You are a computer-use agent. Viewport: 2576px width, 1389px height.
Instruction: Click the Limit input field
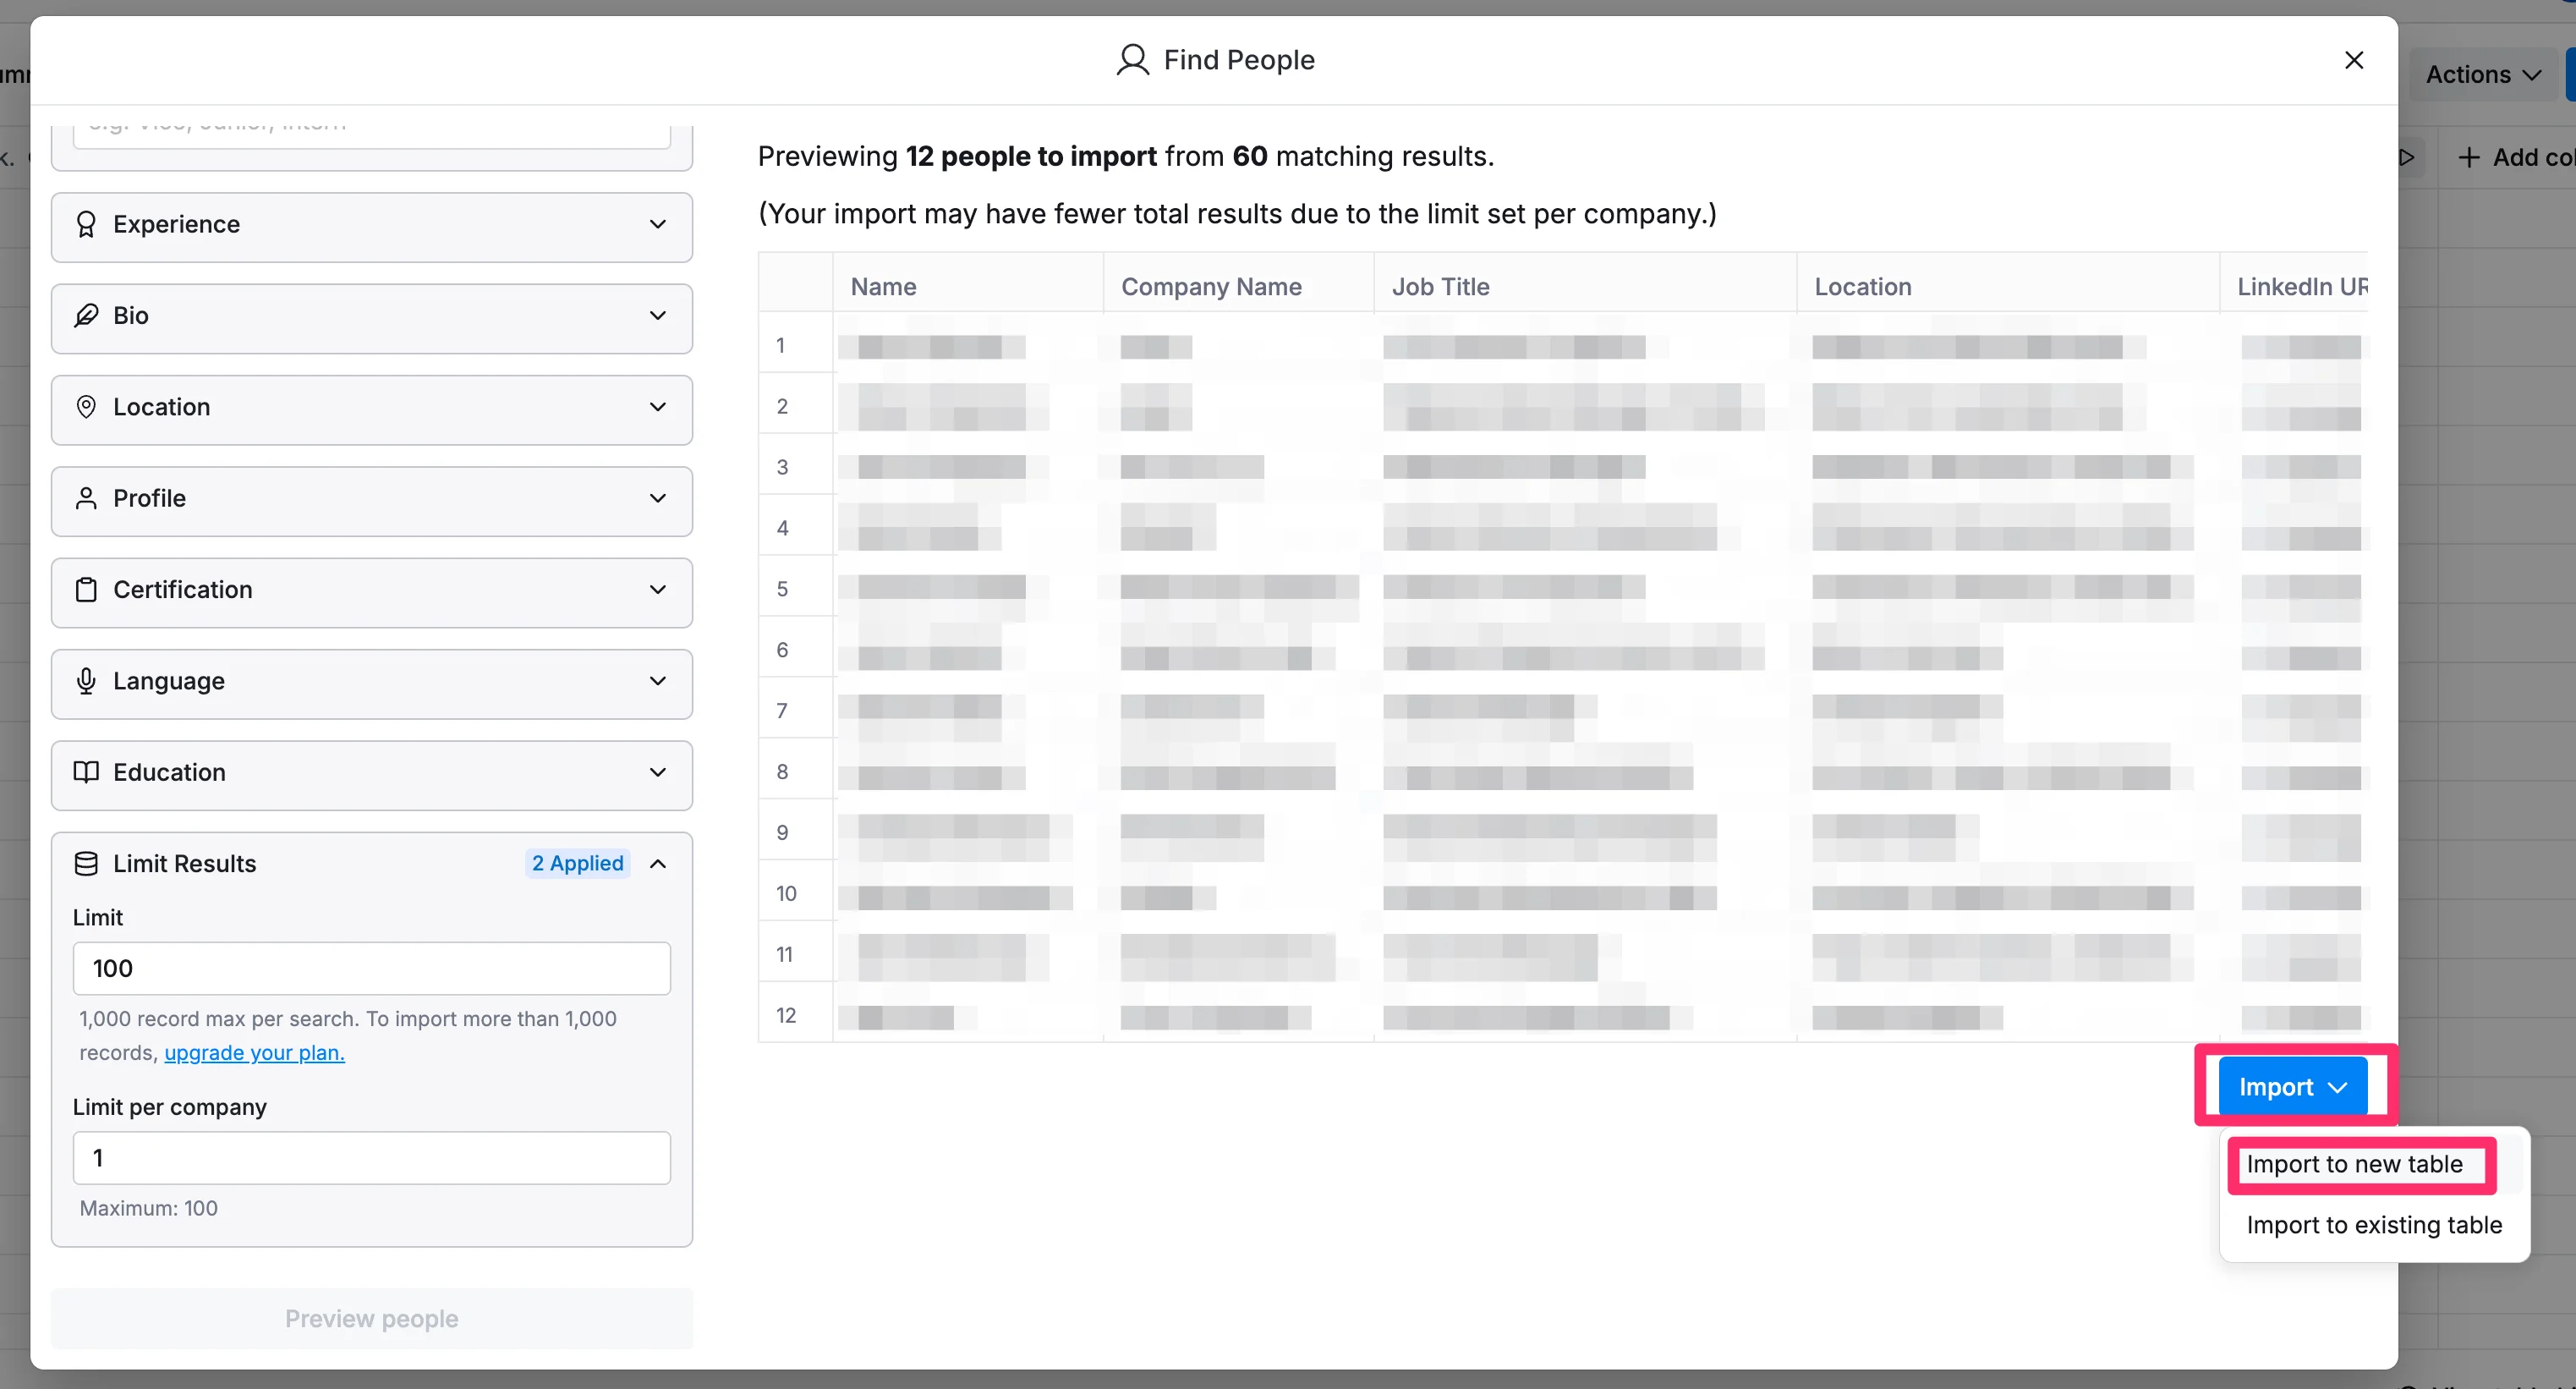(x=371, y=968)
